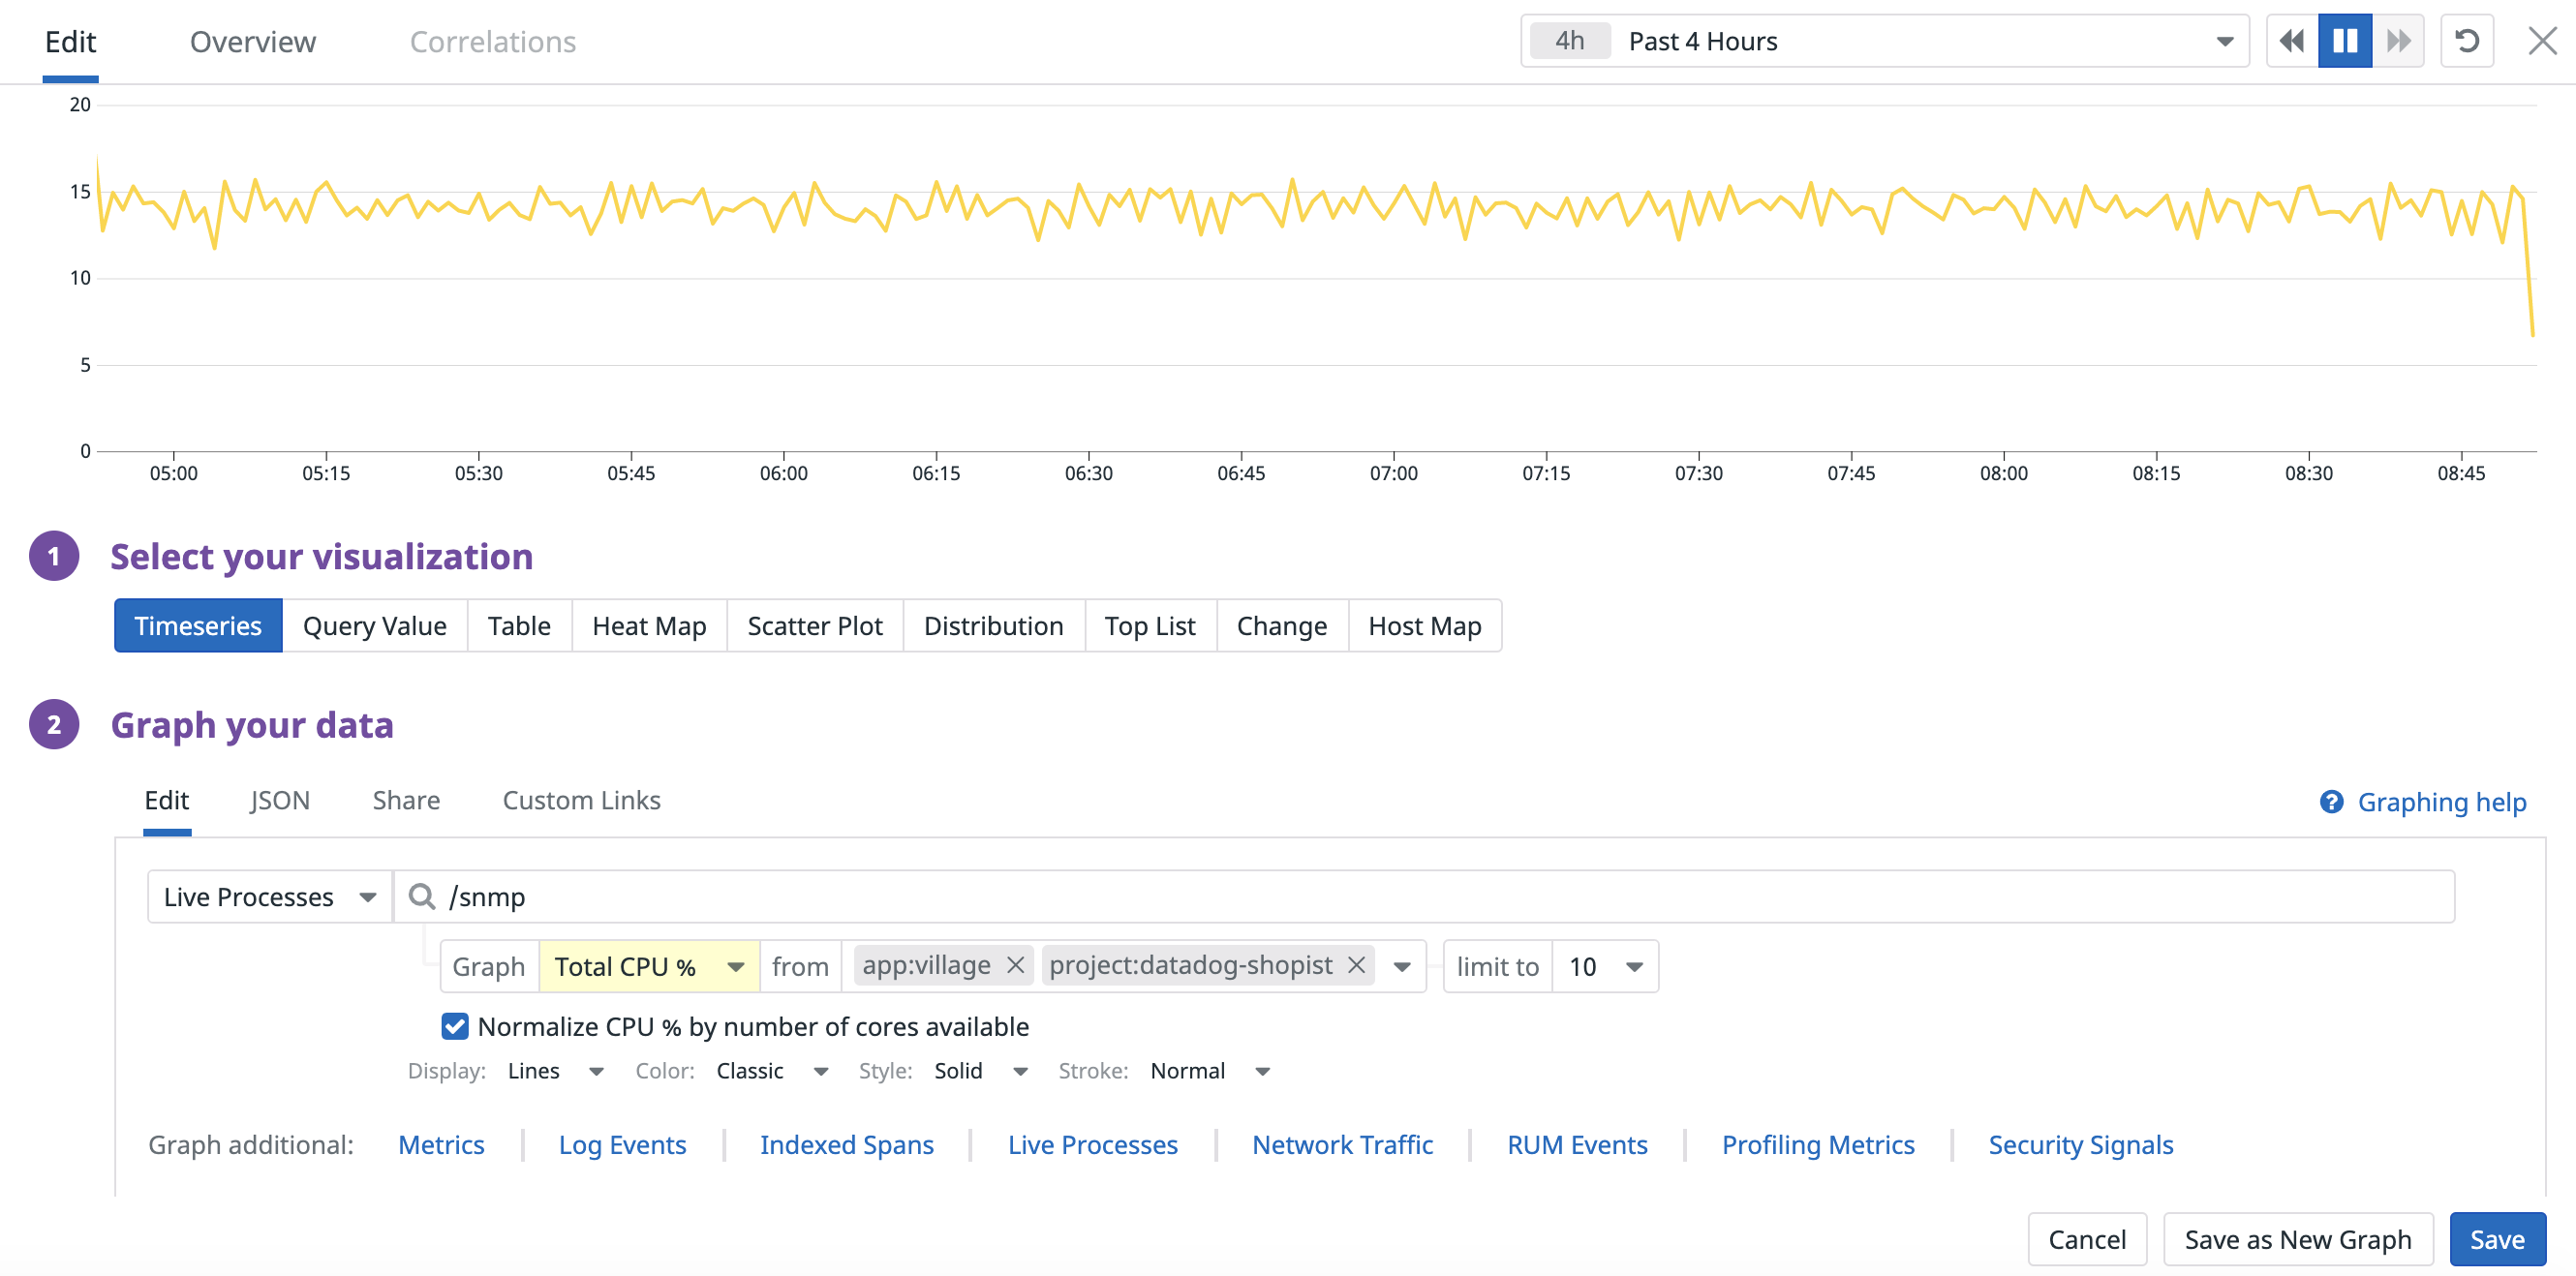Screen dimensions: 2576x1276
Task: Switch to the JSON tab
Action: pyautogui.click(x=280, y=801)
